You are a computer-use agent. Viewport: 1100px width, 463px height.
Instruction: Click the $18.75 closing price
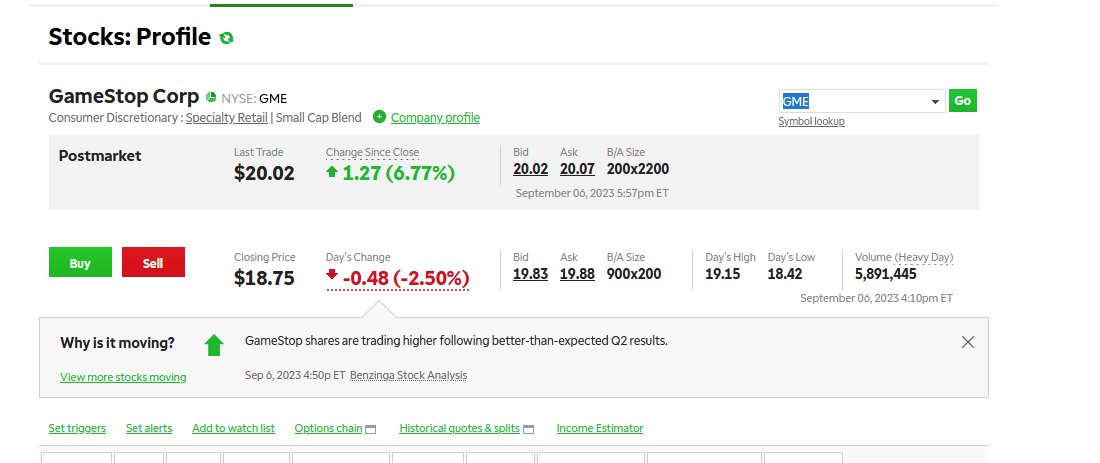[264, 279]
